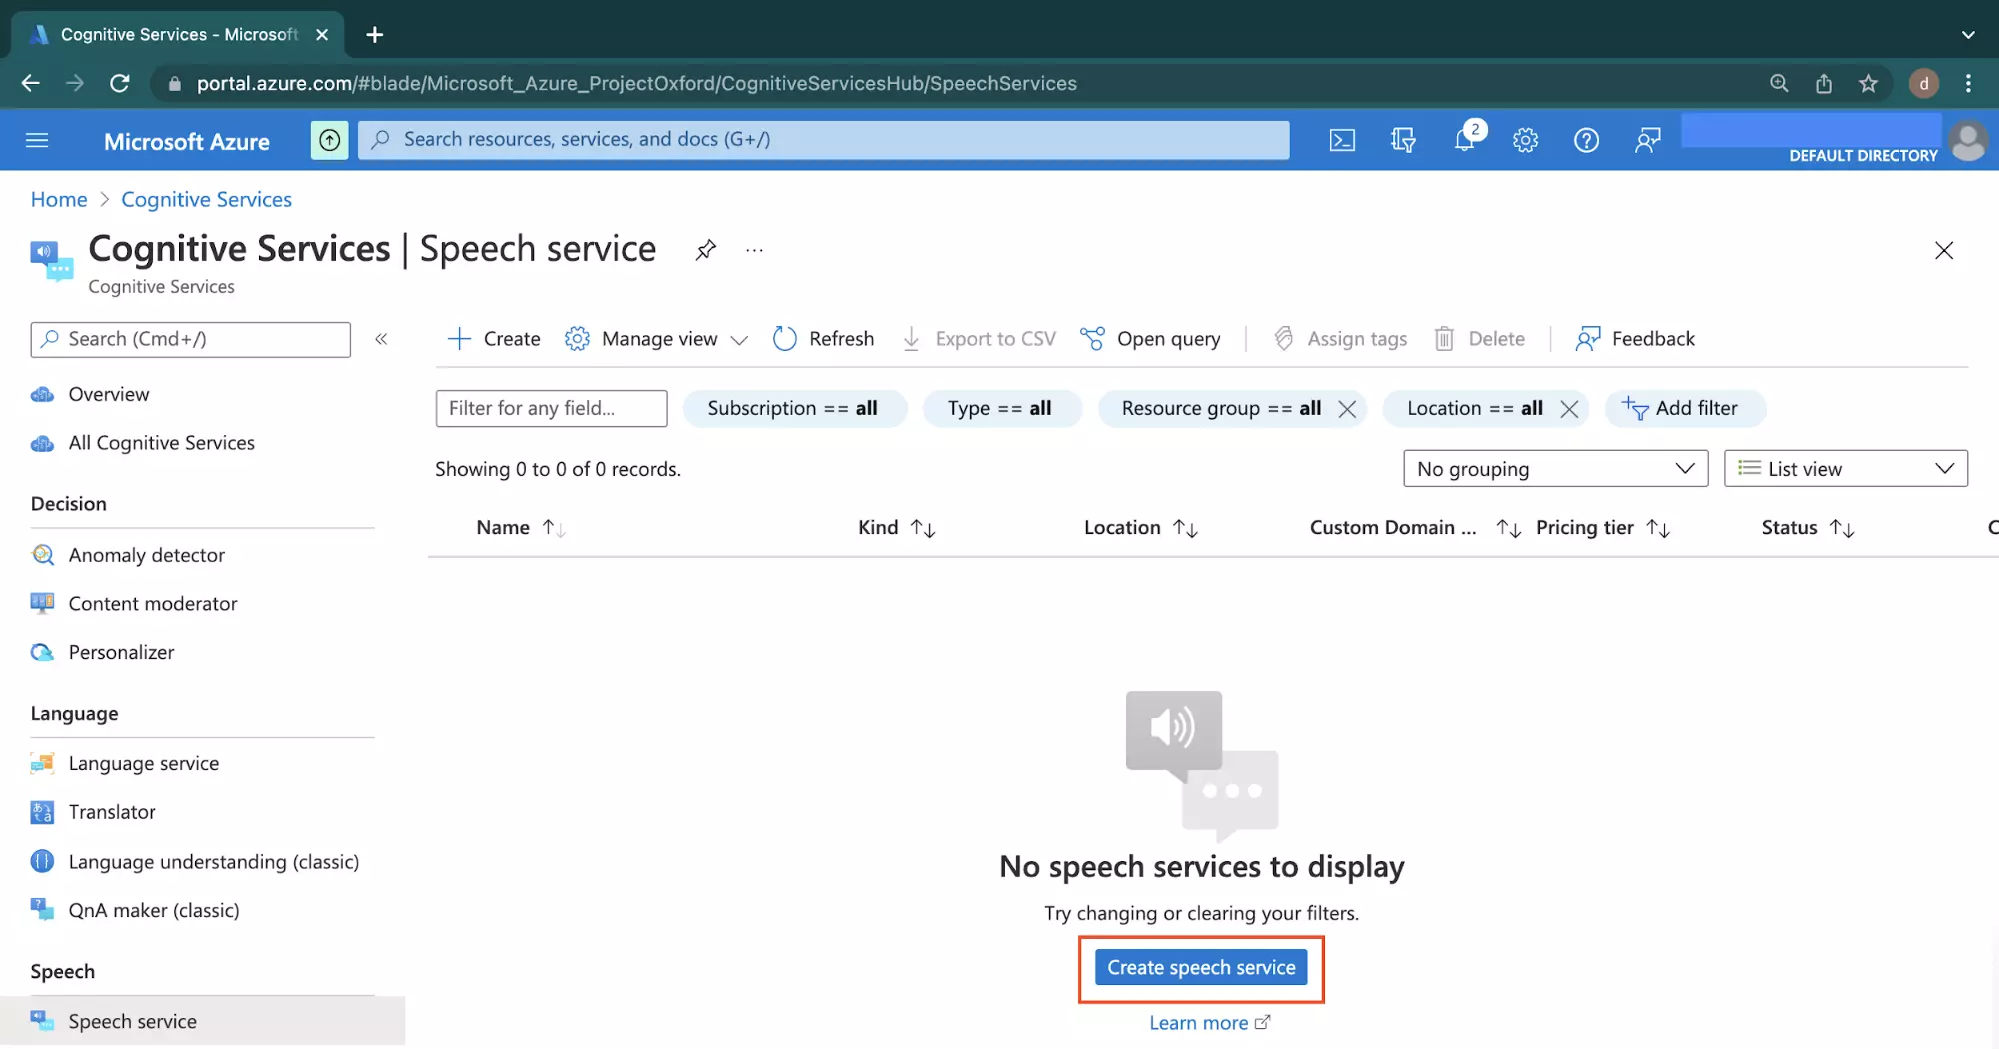
Task: Click Feedback in the toolbar
Action: [x=1635, y=339]
